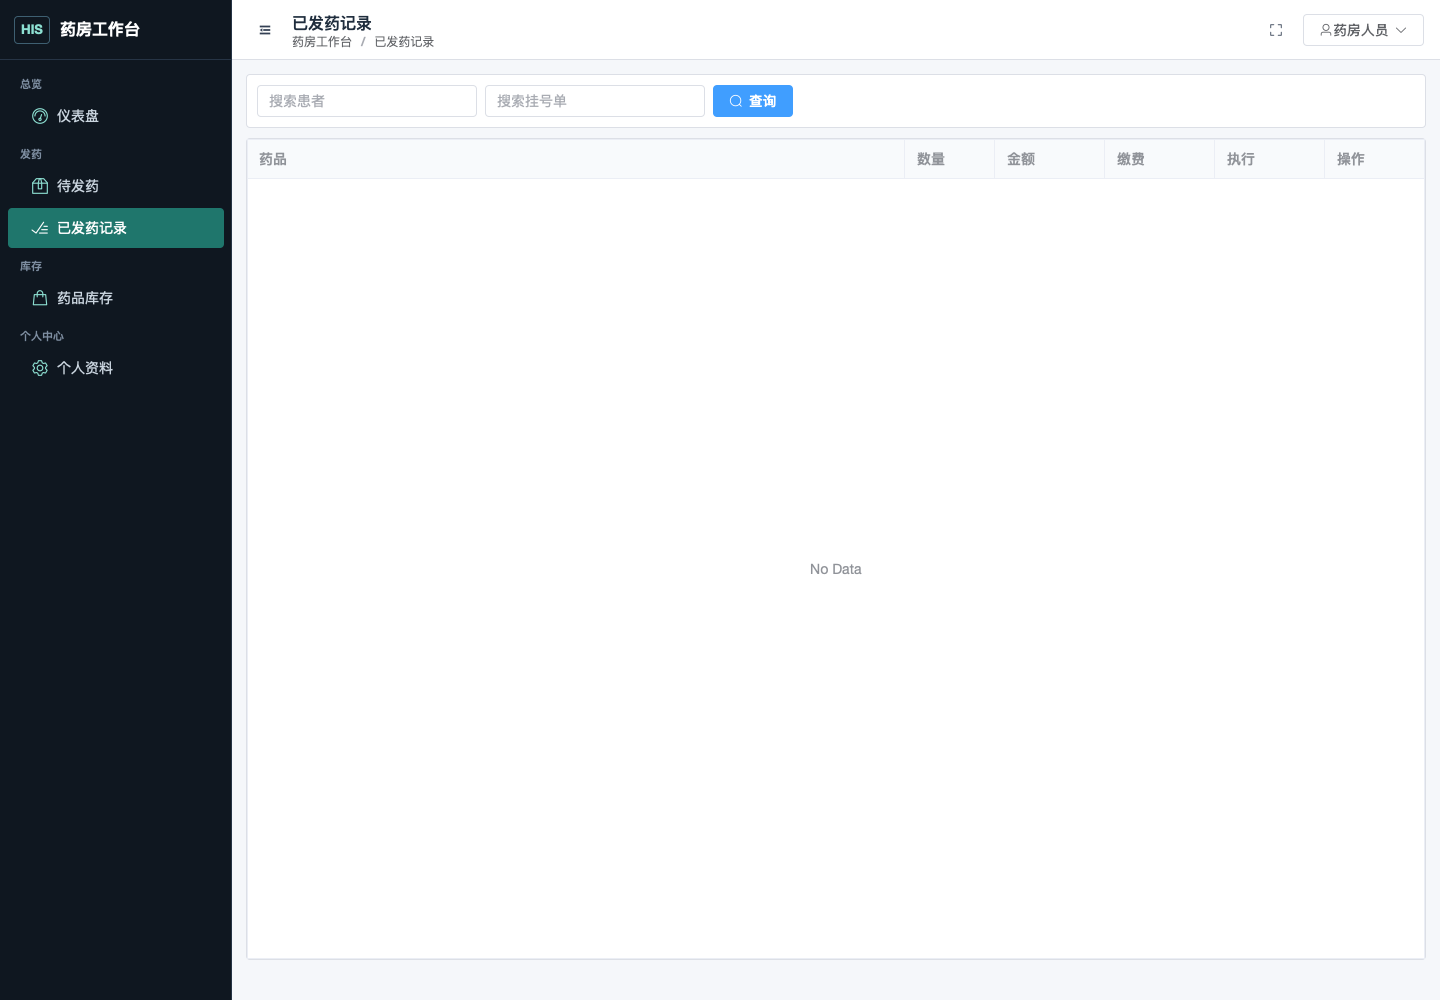
Task: Click the profile gear icon
Action: pyautogui.click(x=40, y=368)
